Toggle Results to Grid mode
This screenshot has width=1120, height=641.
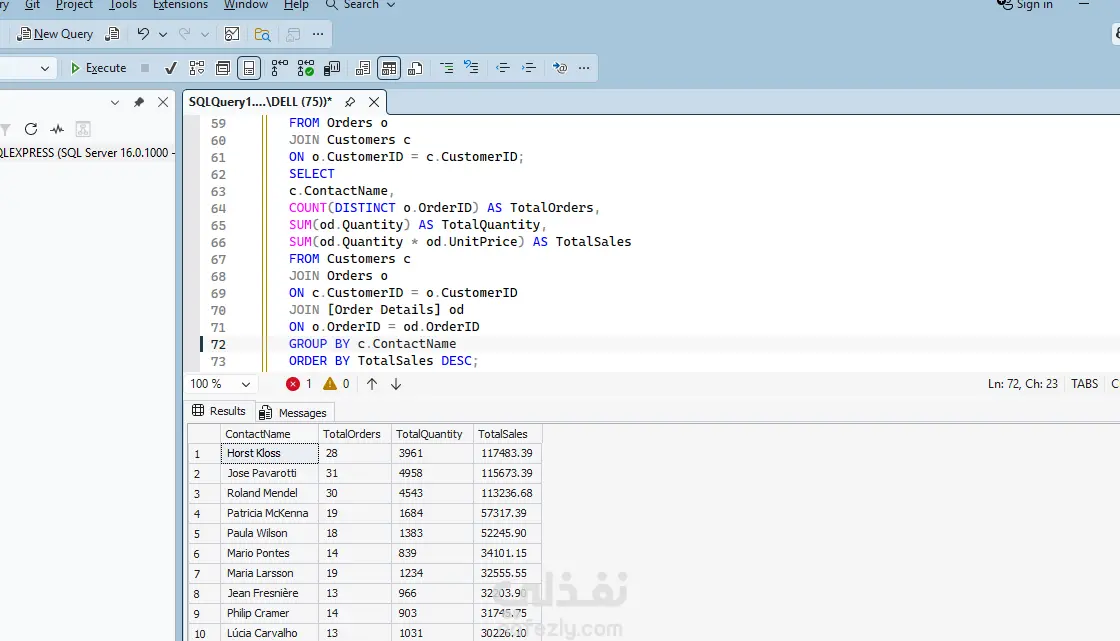tap(389, 68)
